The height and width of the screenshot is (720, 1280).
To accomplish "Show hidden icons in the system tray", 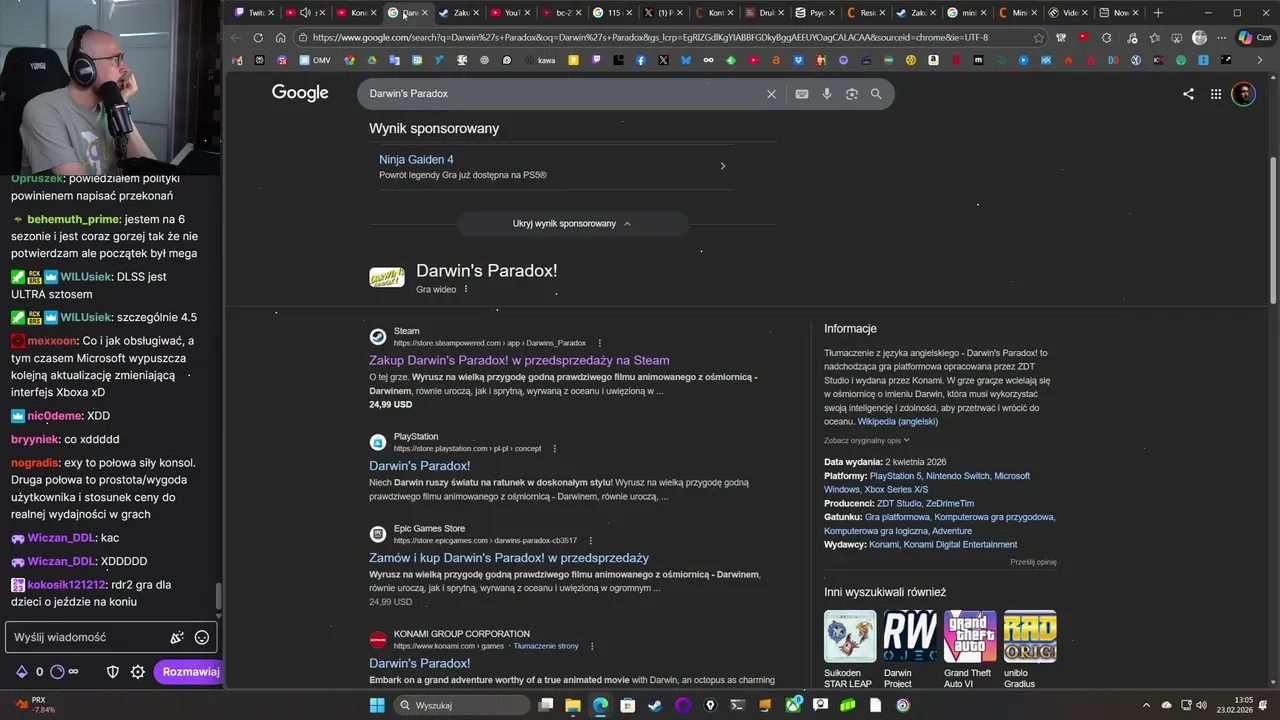I will [1146, 705].
